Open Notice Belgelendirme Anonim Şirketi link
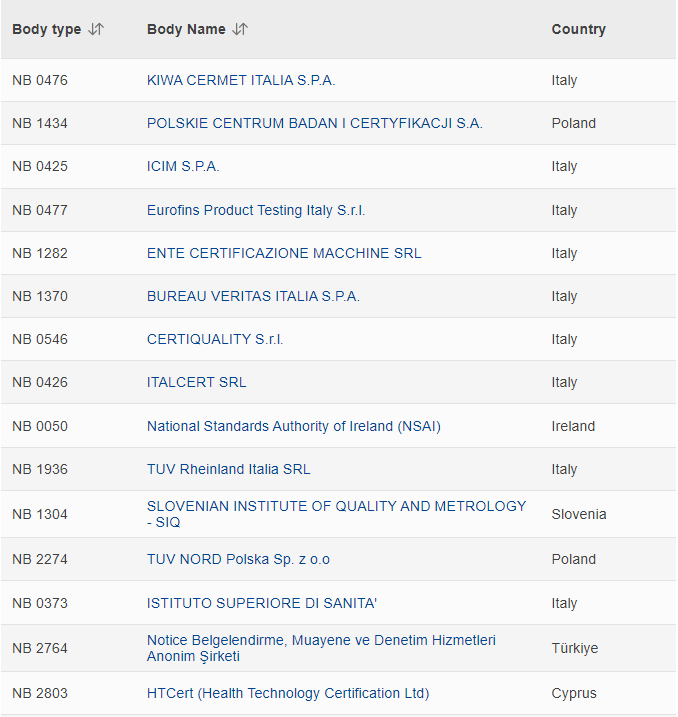Viewport: 678px width, 717px height. click(x=321, y=648)
